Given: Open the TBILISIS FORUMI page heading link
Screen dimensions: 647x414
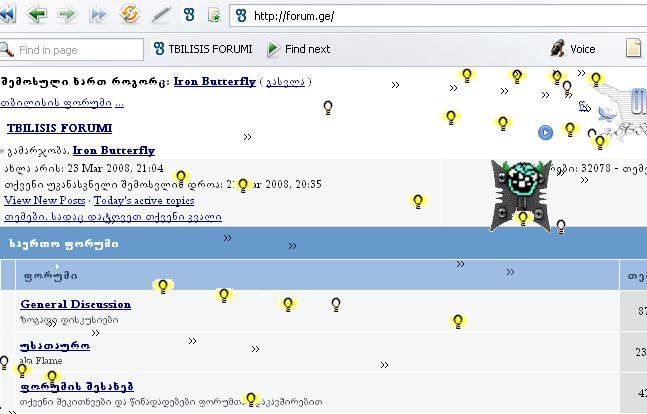Looking at the screenshot, I should click(59, 128).
